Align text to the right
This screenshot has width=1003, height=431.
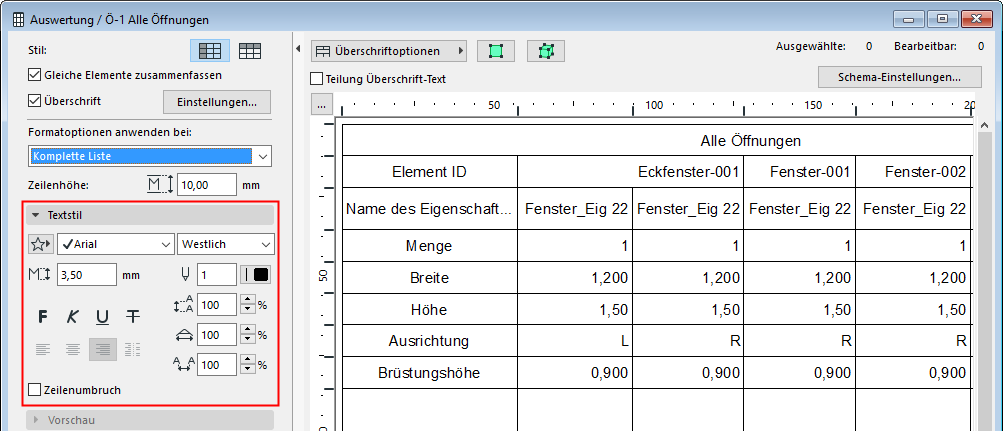[102, 350]
